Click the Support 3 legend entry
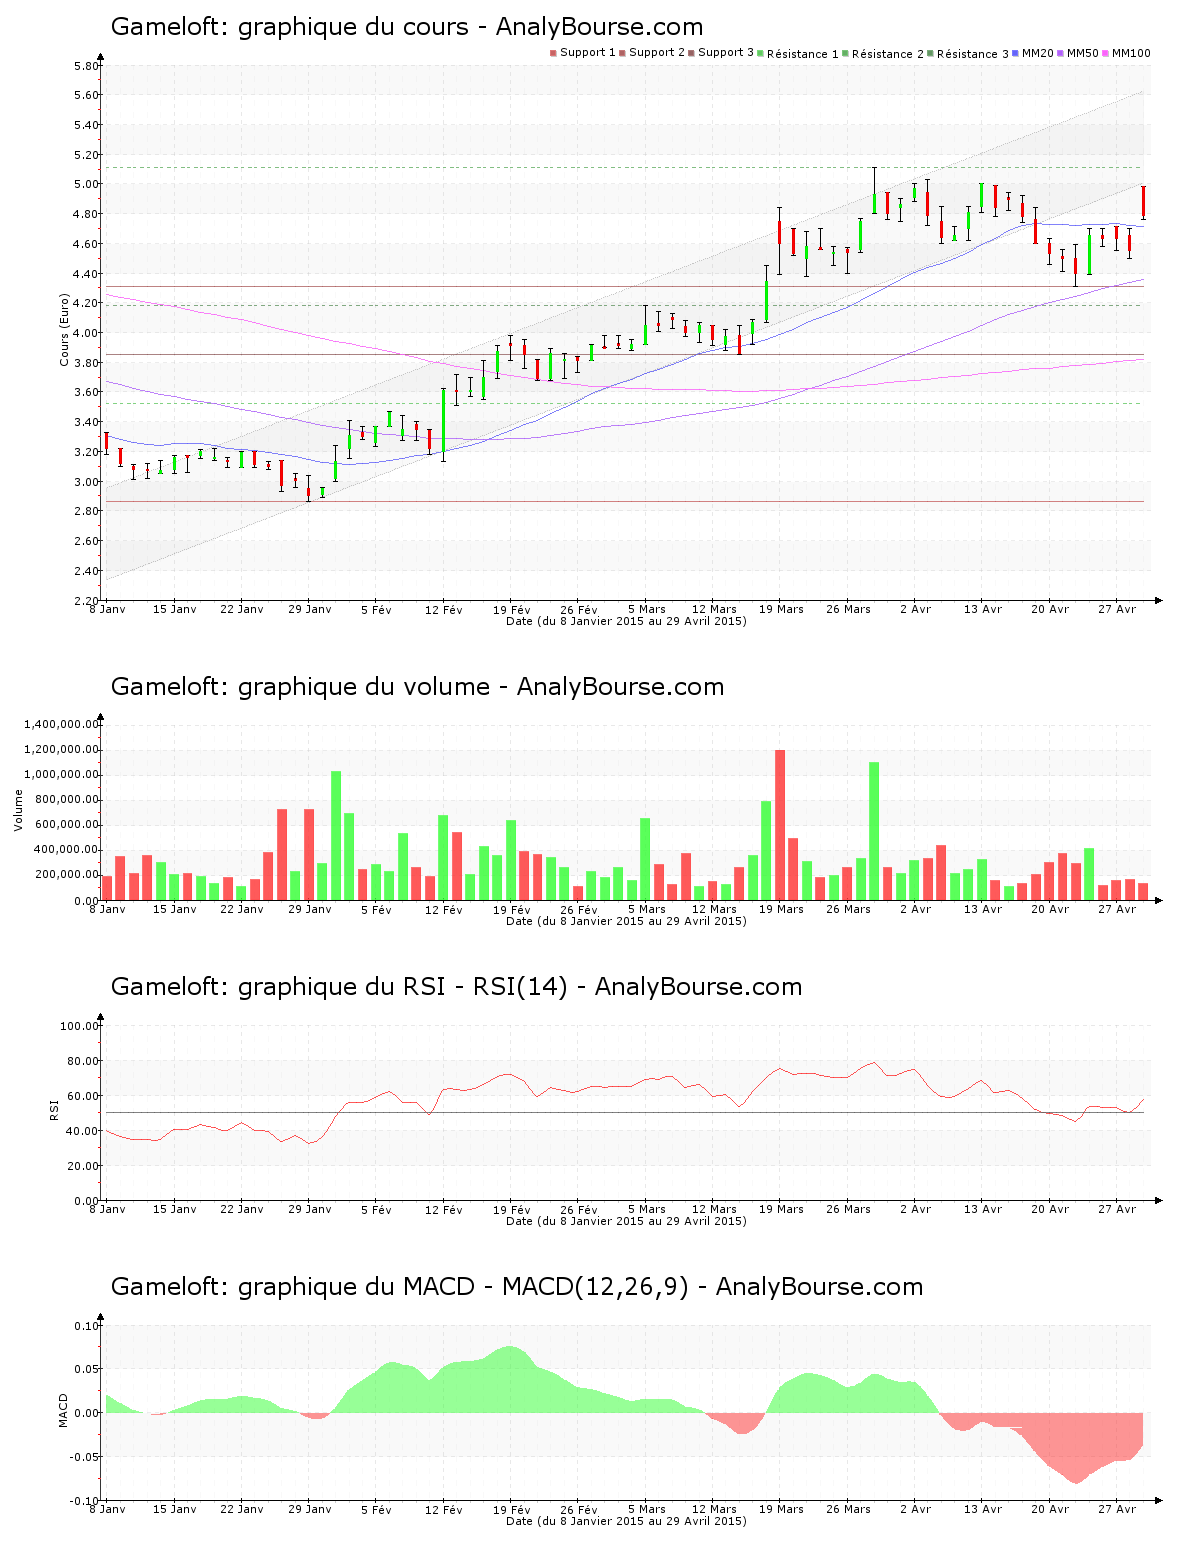This screenshot has height=1550, width=1200. tap(725, 53)
